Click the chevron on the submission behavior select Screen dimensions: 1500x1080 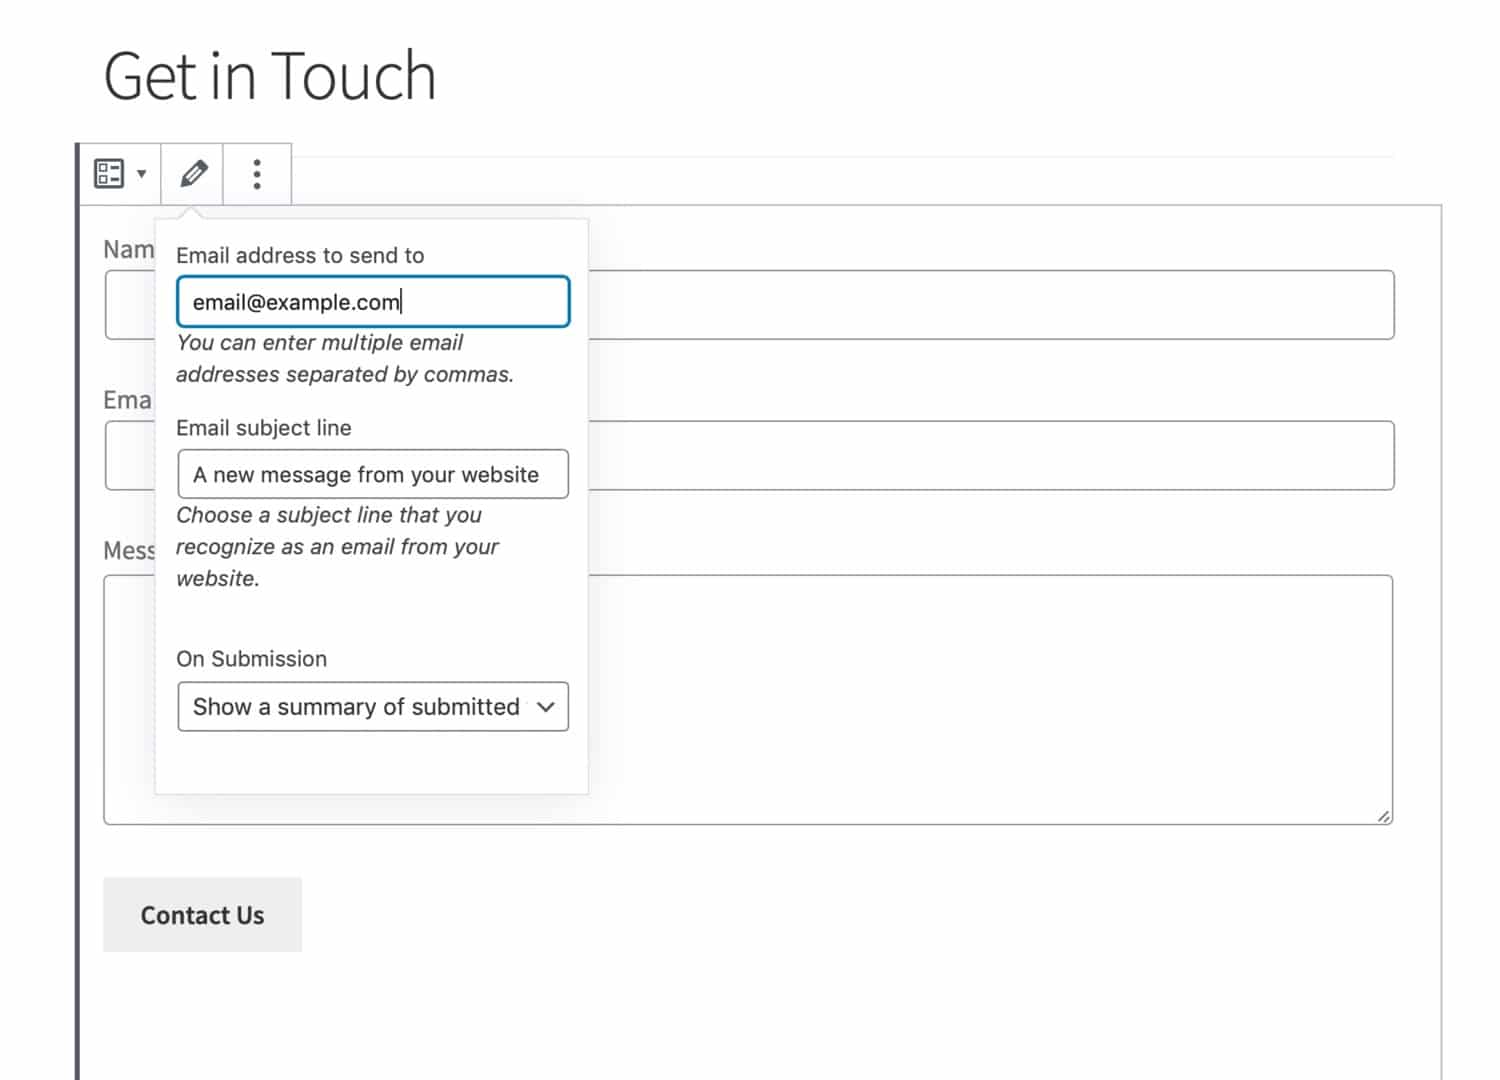pos(545,707)
